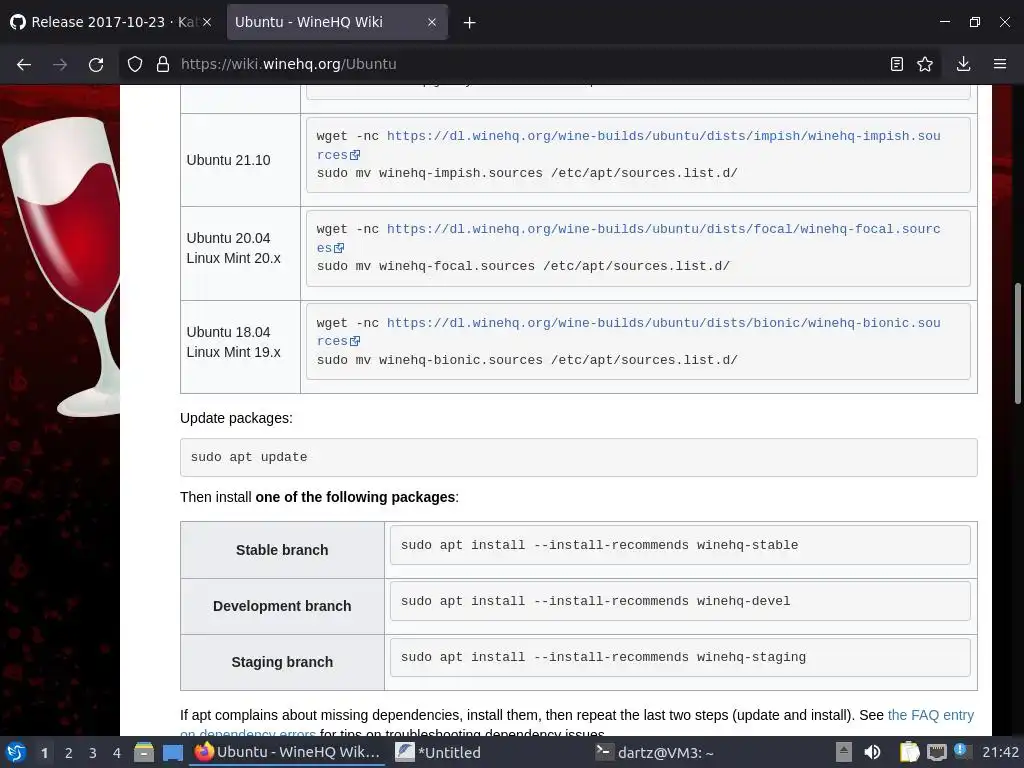Click the 'Staging branch' table header
This screenshot has width=1024, height=768.
coord(282,662)
